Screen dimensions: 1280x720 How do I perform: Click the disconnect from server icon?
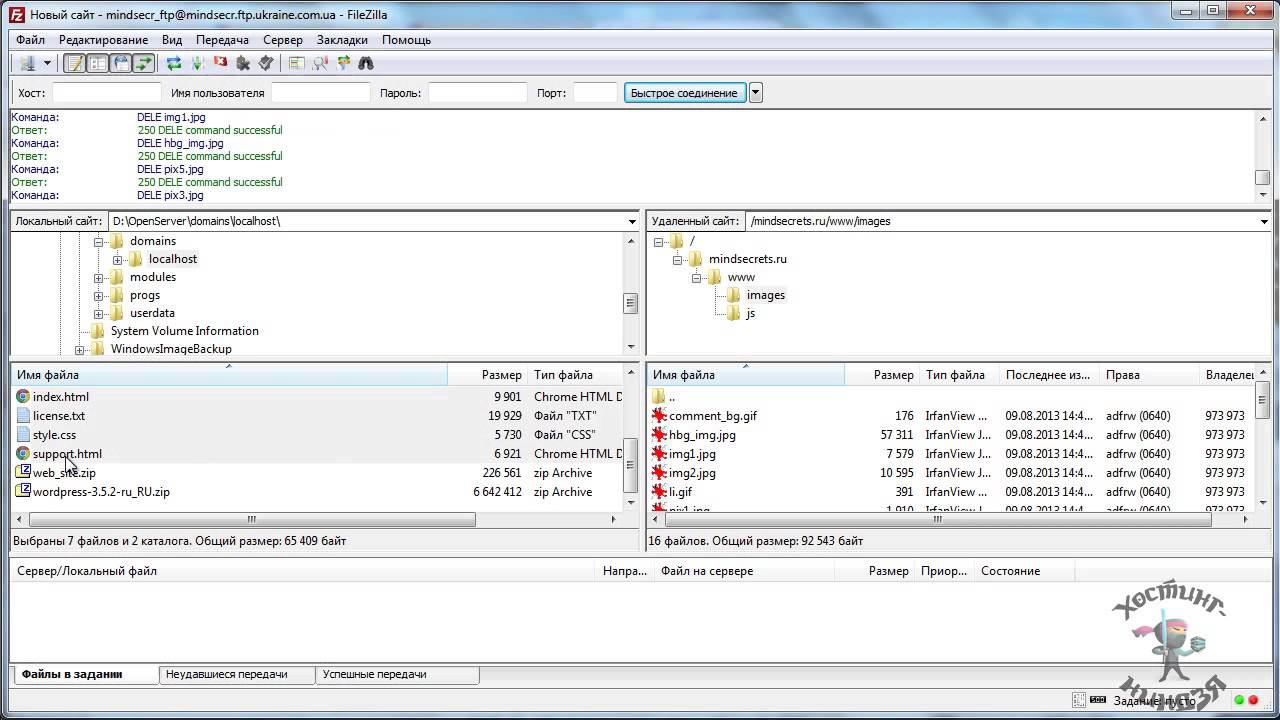click(x=243, y=63)
